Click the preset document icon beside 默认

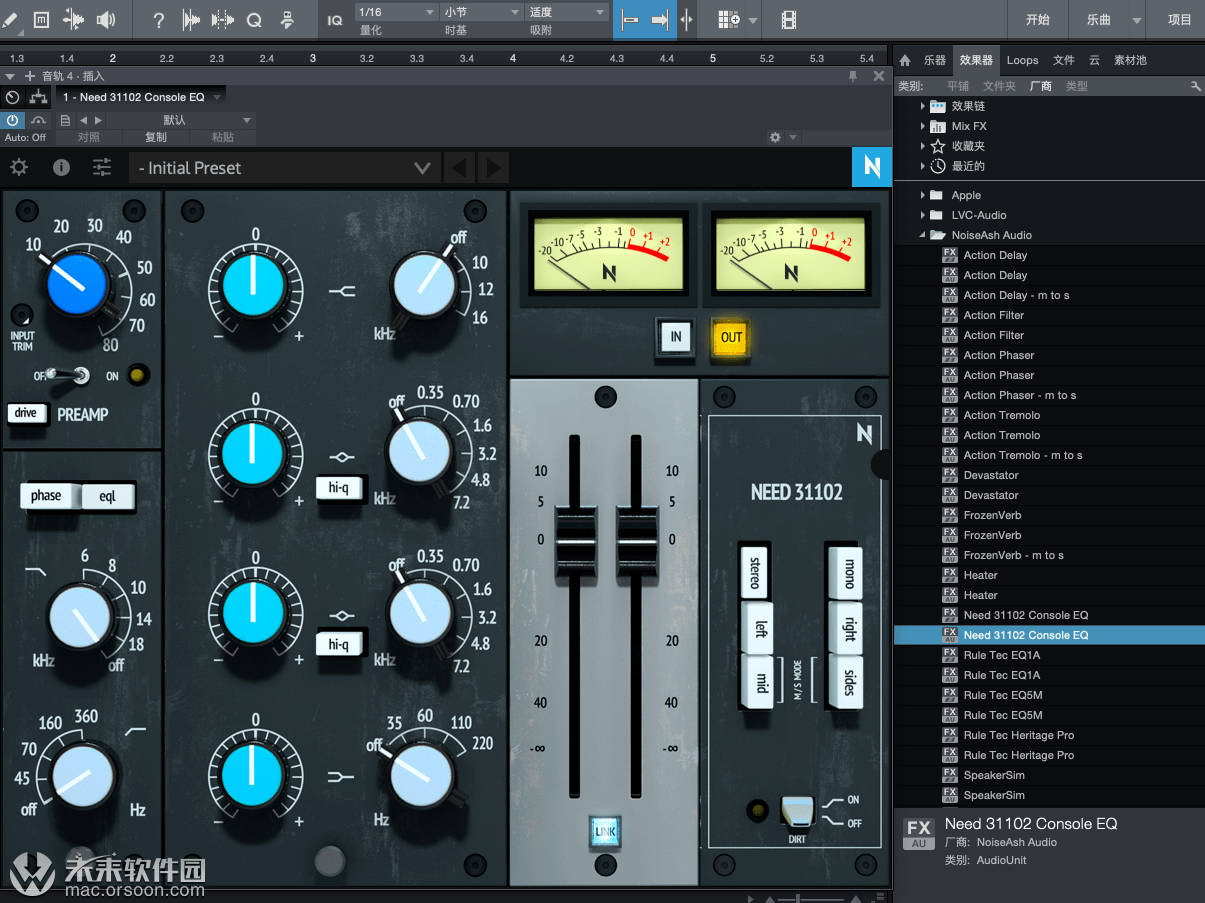(x=65, y=120)
